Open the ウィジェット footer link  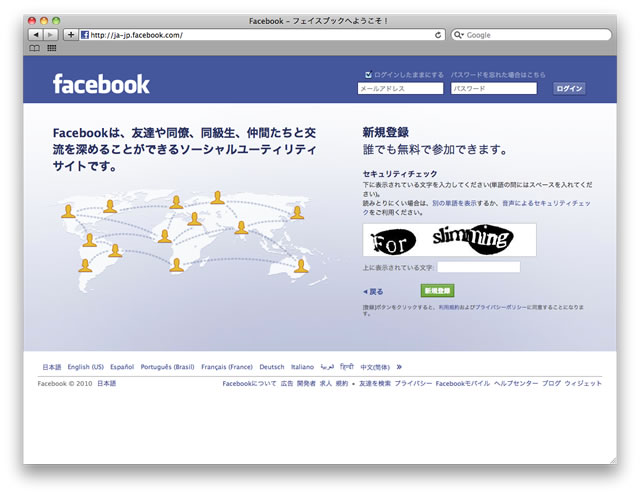[583, 383]
